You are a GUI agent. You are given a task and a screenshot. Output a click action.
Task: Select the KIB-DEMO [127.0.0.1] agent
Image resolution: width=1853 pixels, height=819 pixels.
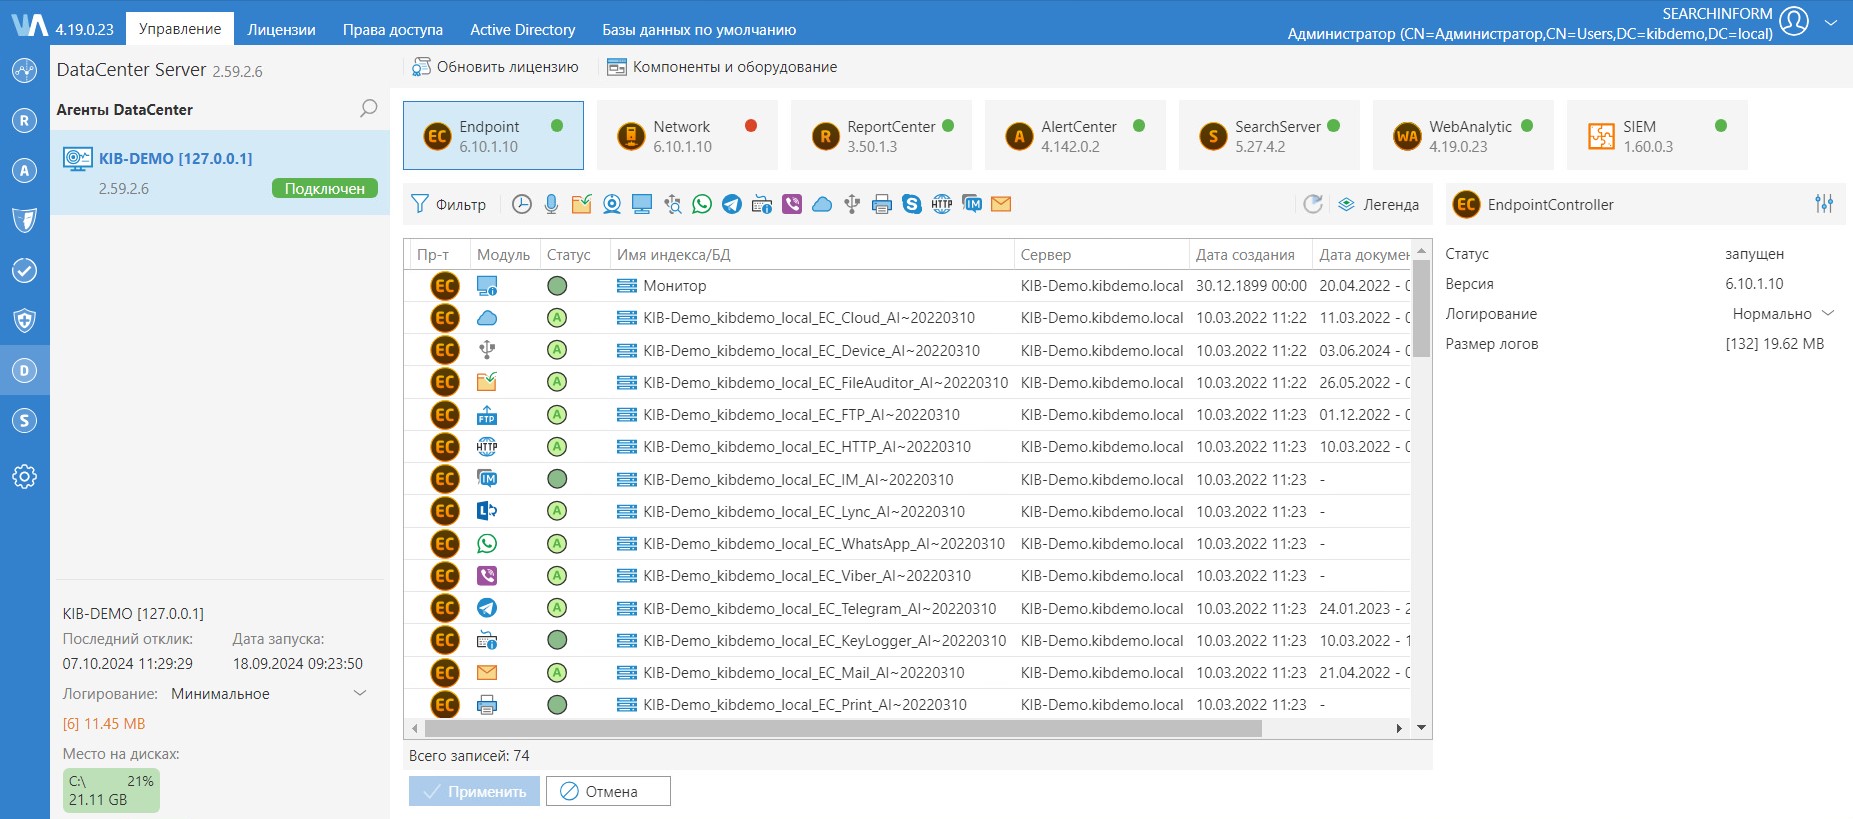(175, 158)
